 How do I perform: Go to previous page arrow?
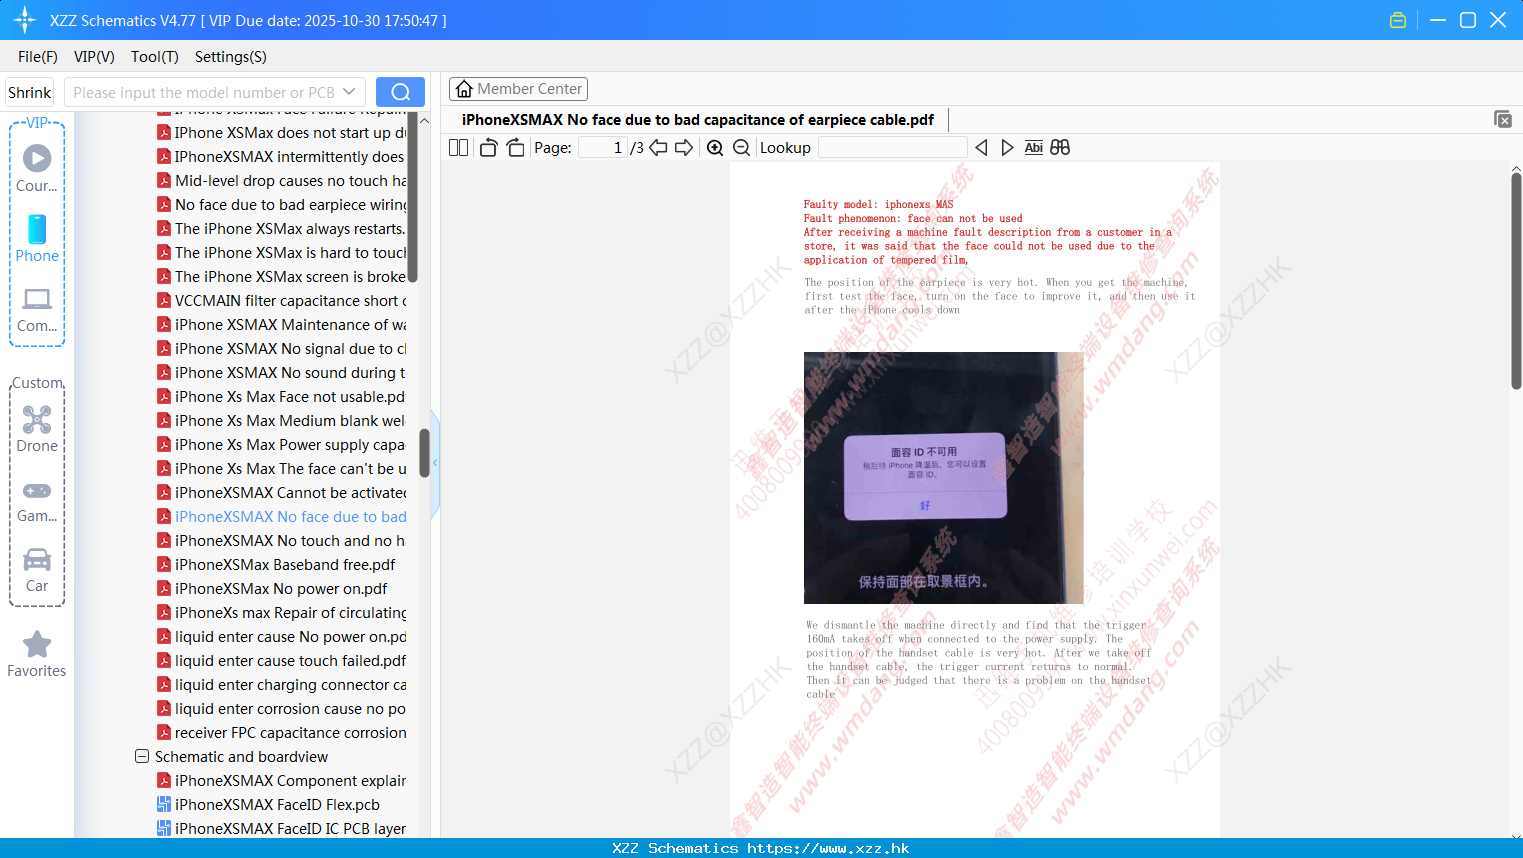[658, 147]
